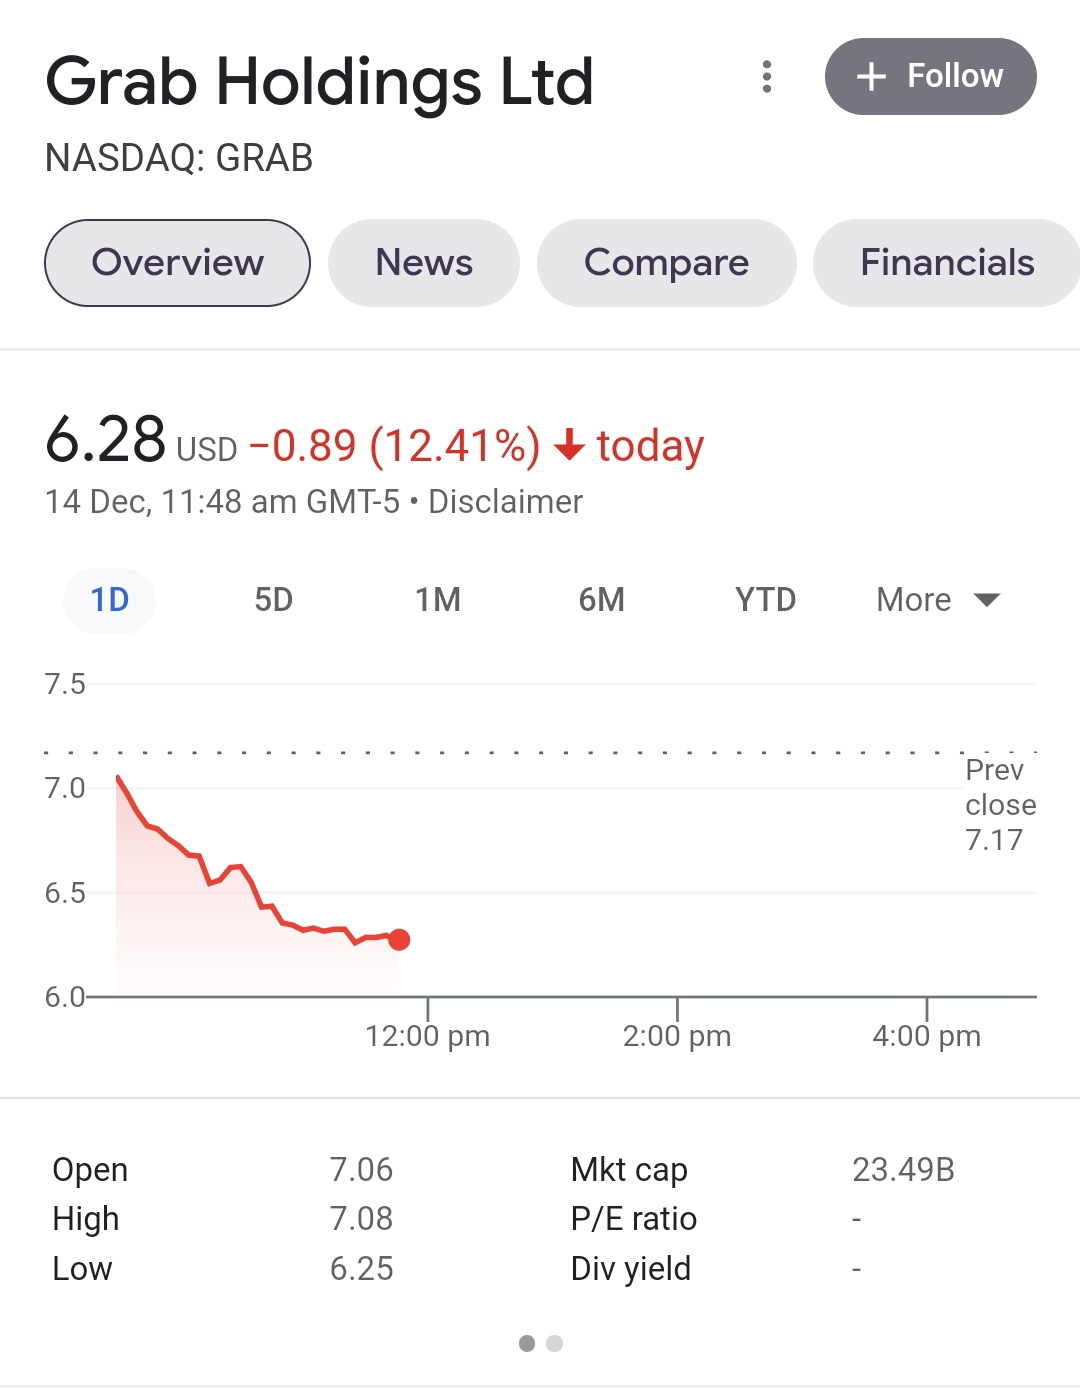Tap the first pagination dot
Screen dimensions: 1080x1388
527,1343
